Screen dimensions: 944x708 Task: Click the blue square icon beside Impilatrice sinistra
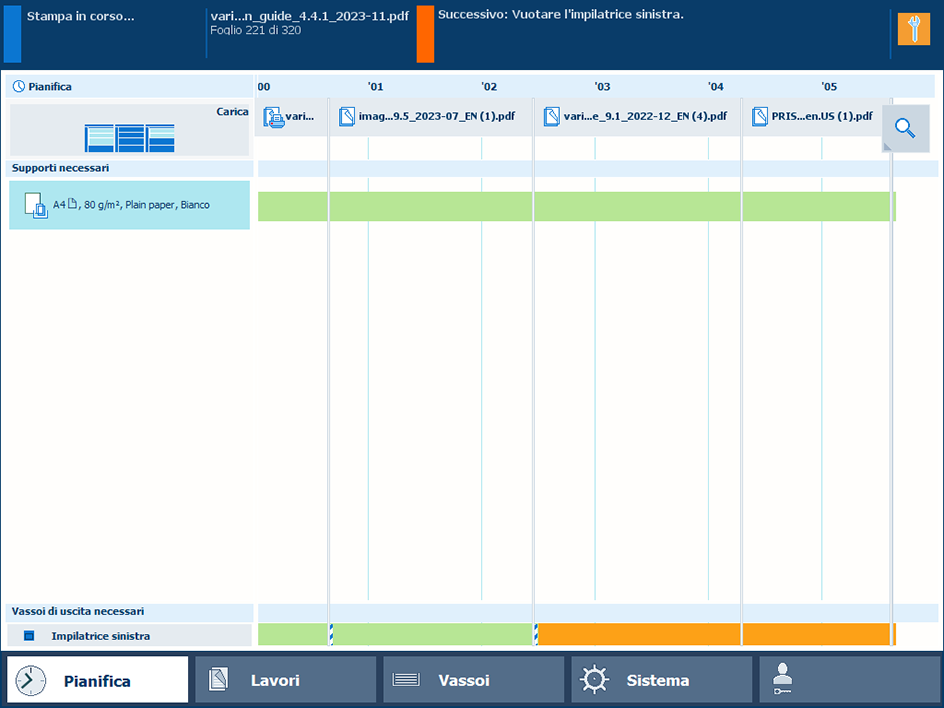click(29, 636)
